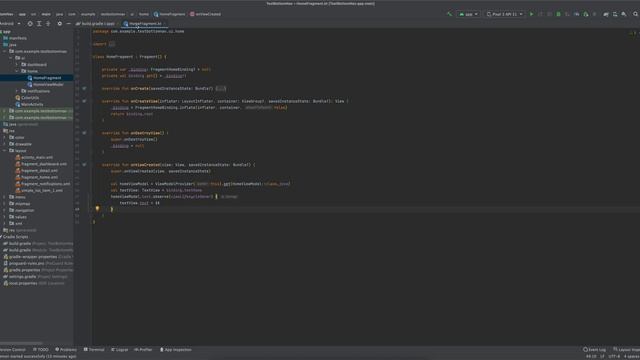Open the Profiler tool window tab

pyautogui.click(x=143, y=350)
